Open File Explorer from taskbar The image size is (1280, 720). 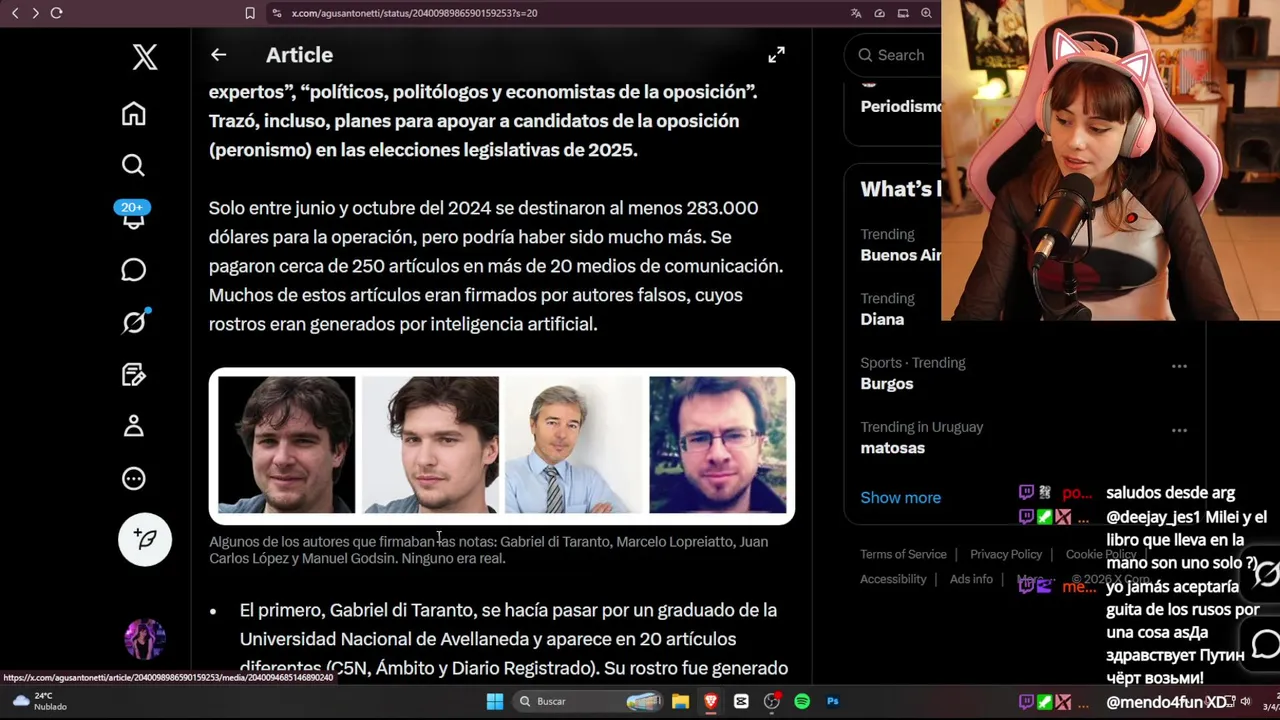[x=680, y=701]
